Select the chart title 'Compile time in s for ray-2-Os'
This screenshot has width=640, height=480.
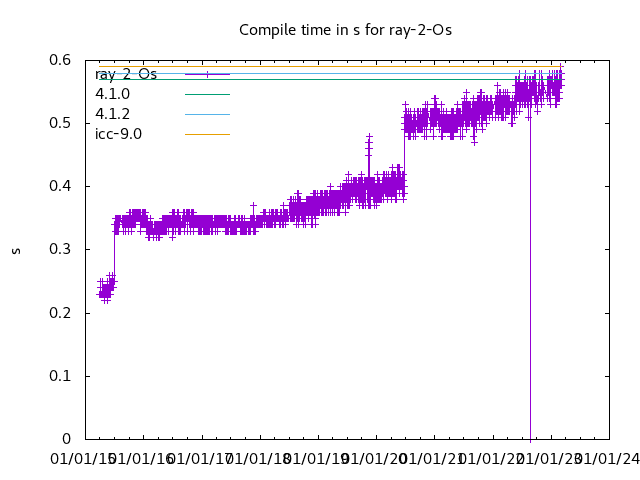pos(345,30)
